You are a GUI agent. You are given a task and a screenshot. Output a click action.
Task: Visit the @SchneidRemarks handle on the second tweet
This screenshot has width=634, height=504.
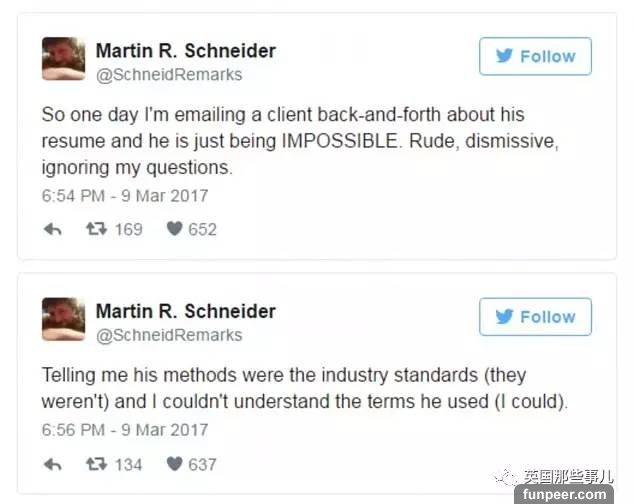(168, 335)
